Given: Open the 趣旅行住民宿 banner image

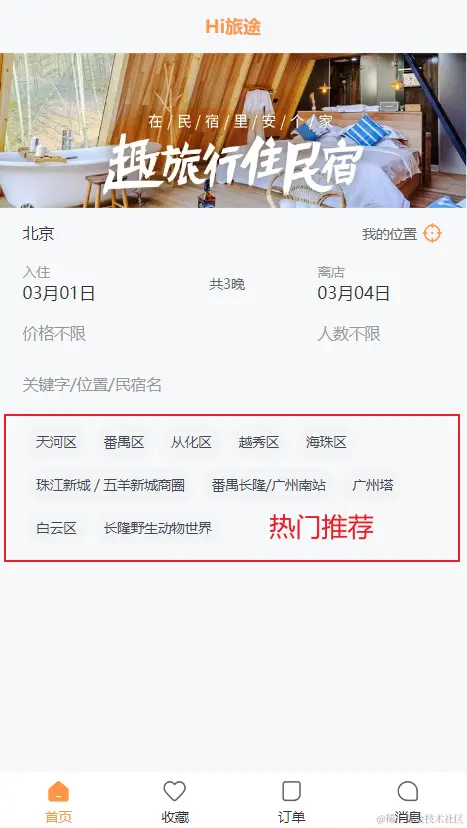Looking at the screenshot, I should click(234, 130).
